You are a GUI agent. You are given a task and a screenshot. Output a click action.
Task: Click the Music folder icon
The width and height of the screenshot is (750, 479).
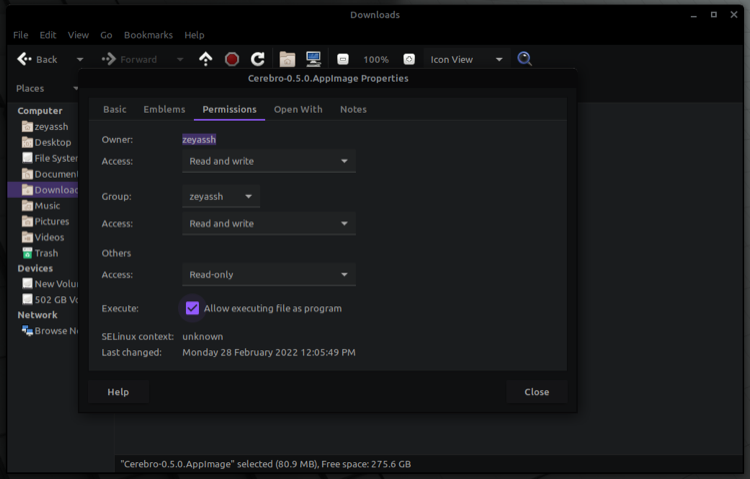[x=27, y=205]
